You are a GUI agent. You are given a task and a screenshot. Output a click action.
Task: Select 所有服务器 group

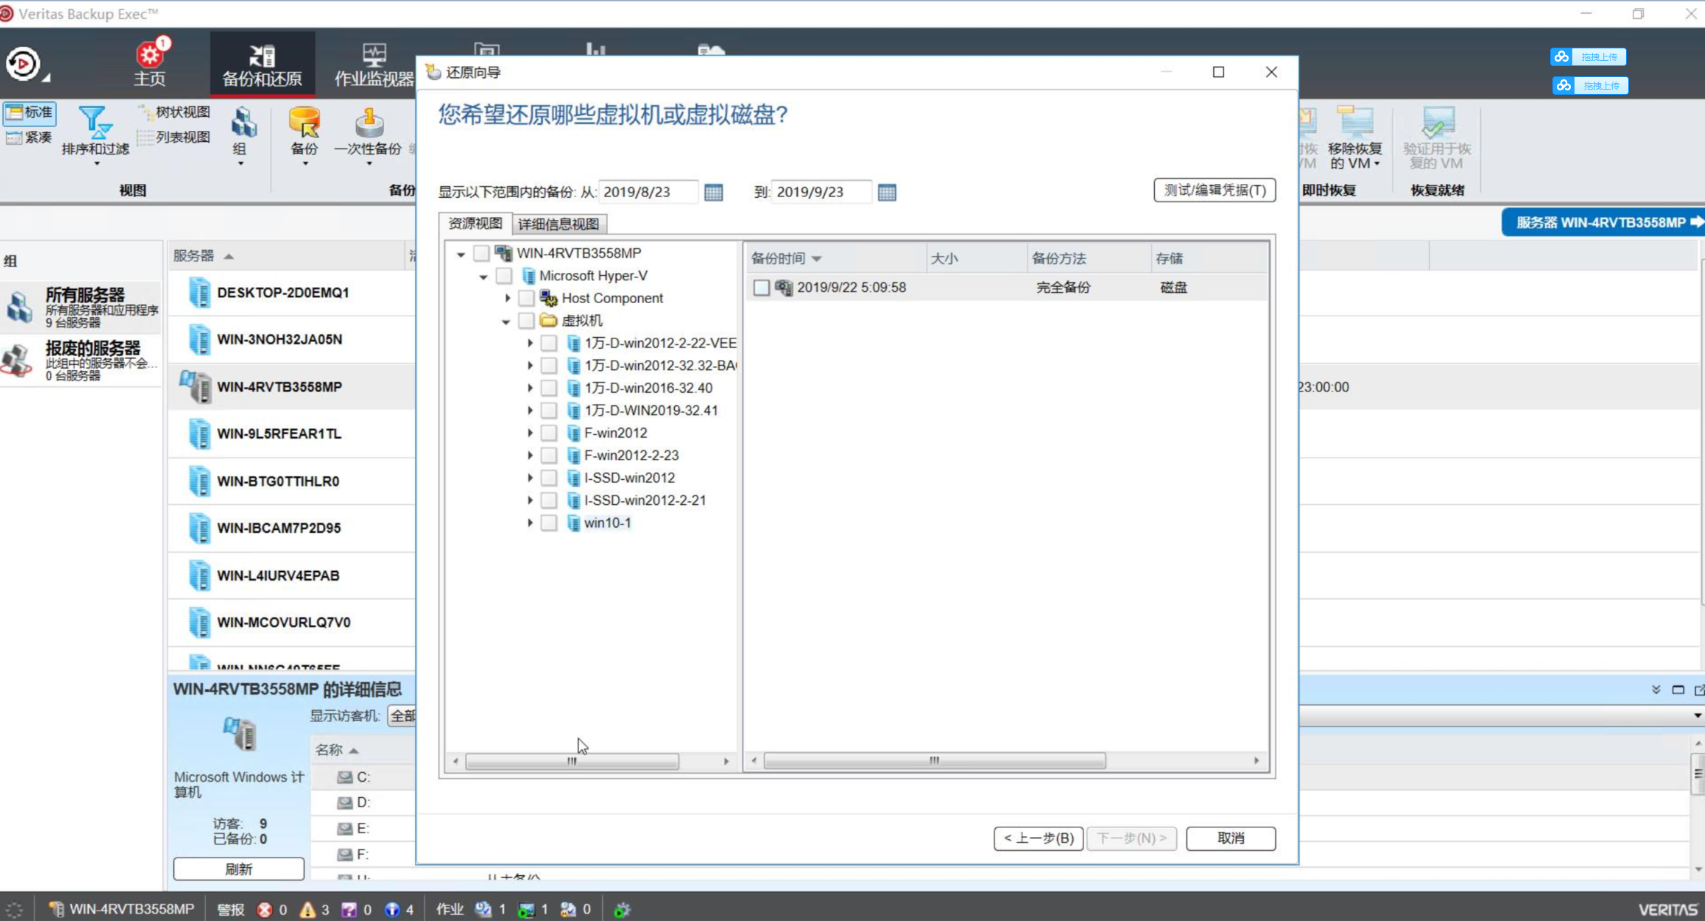click(x=82, y=307)
